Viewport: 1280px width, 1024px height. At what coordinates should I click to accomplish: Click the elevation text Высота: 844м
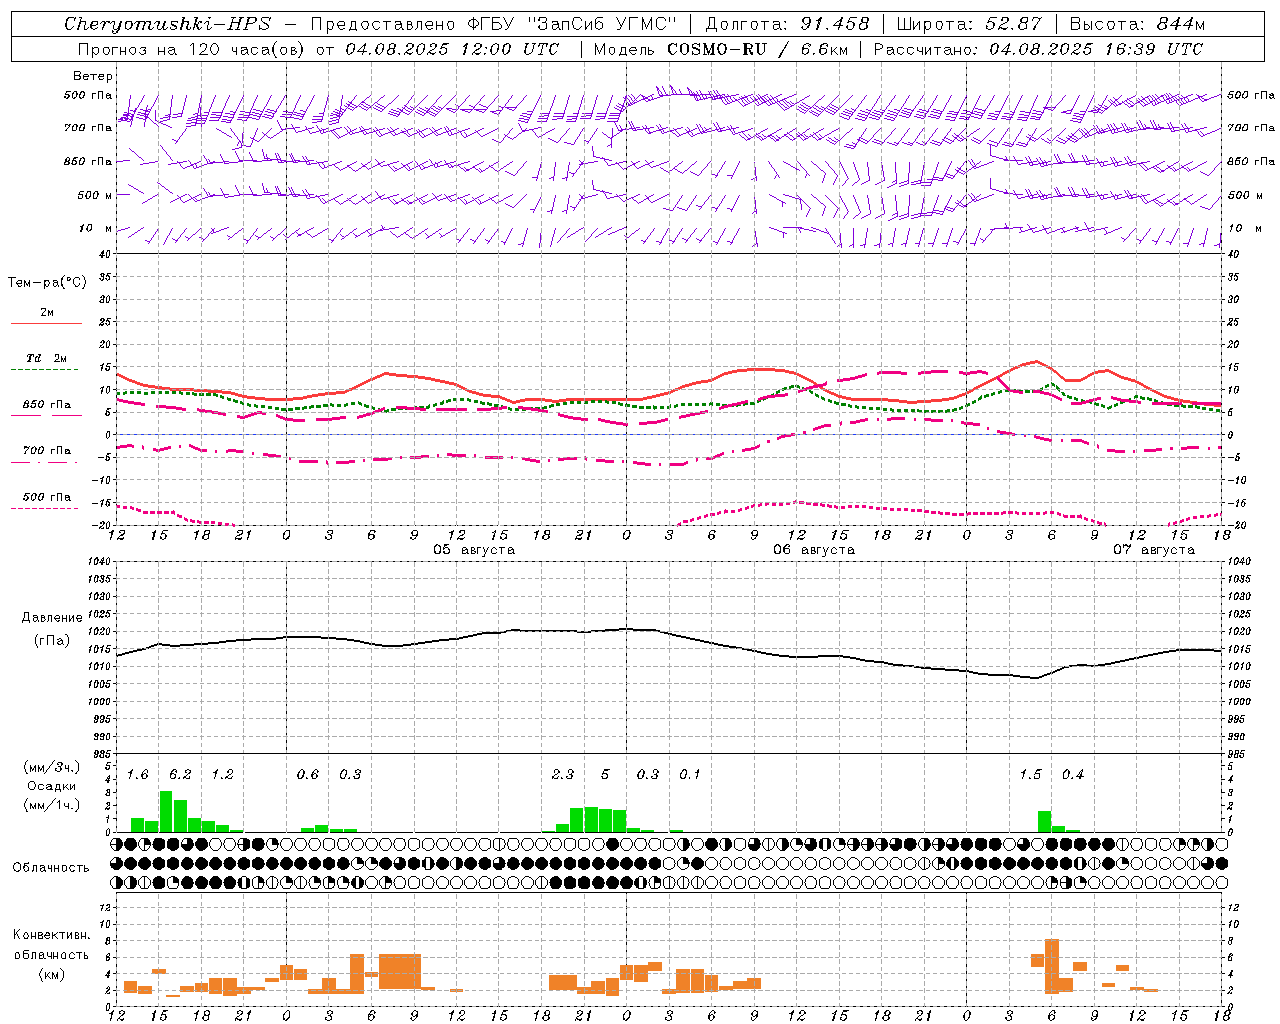pyautogui.click(x=1137, y=24)
